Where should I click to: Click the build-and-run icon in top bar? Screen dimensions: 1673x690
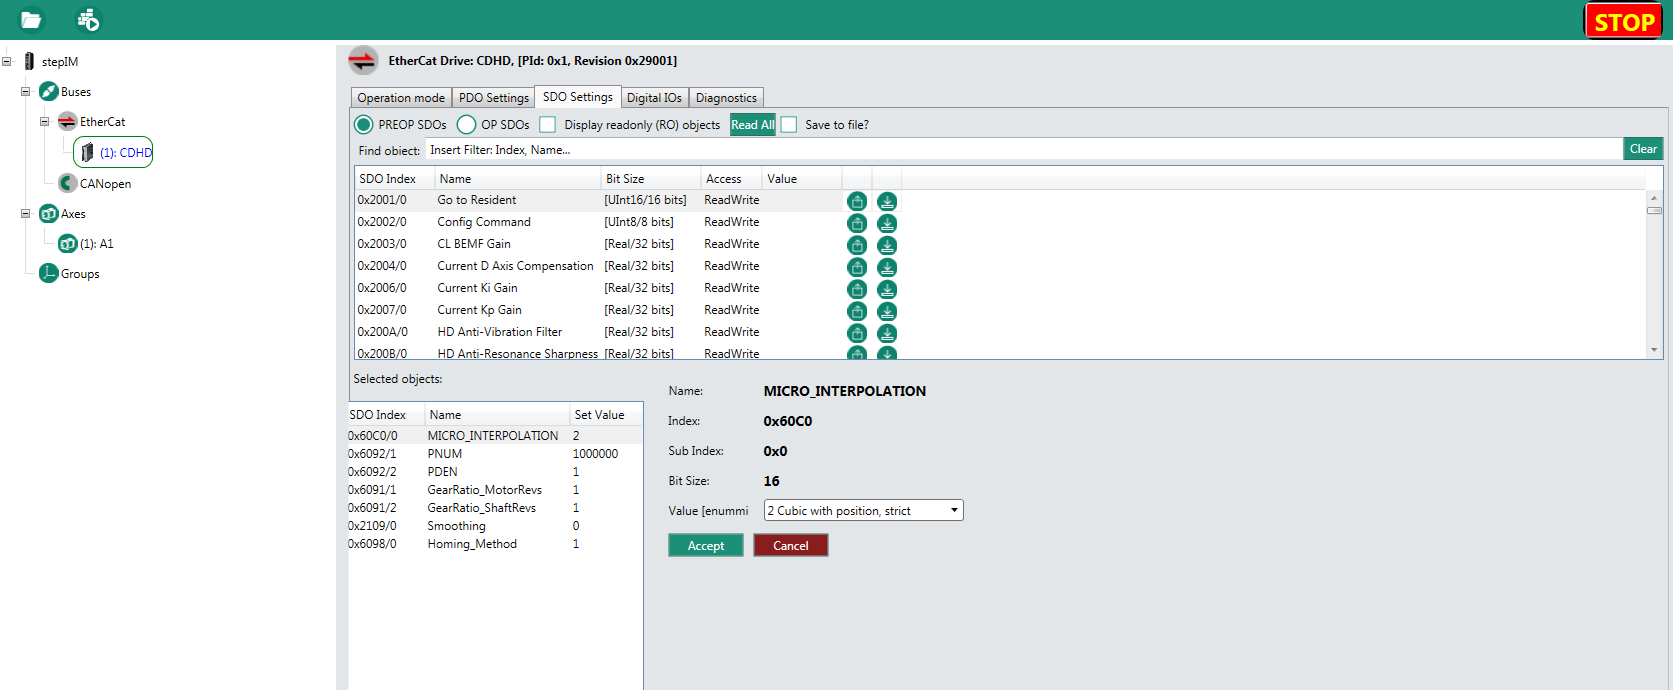[x=88, y=20]
